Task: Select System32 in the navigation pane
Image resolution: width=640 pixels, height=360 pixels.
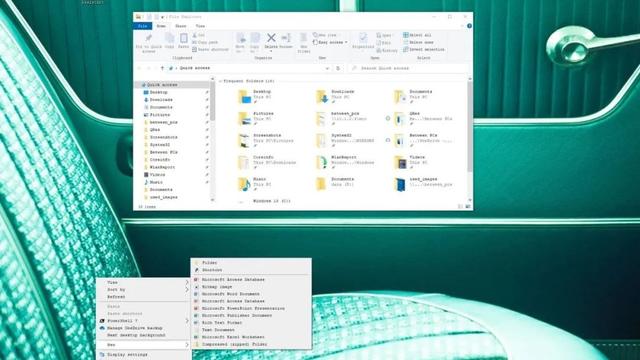Action: tap(160, 145)
